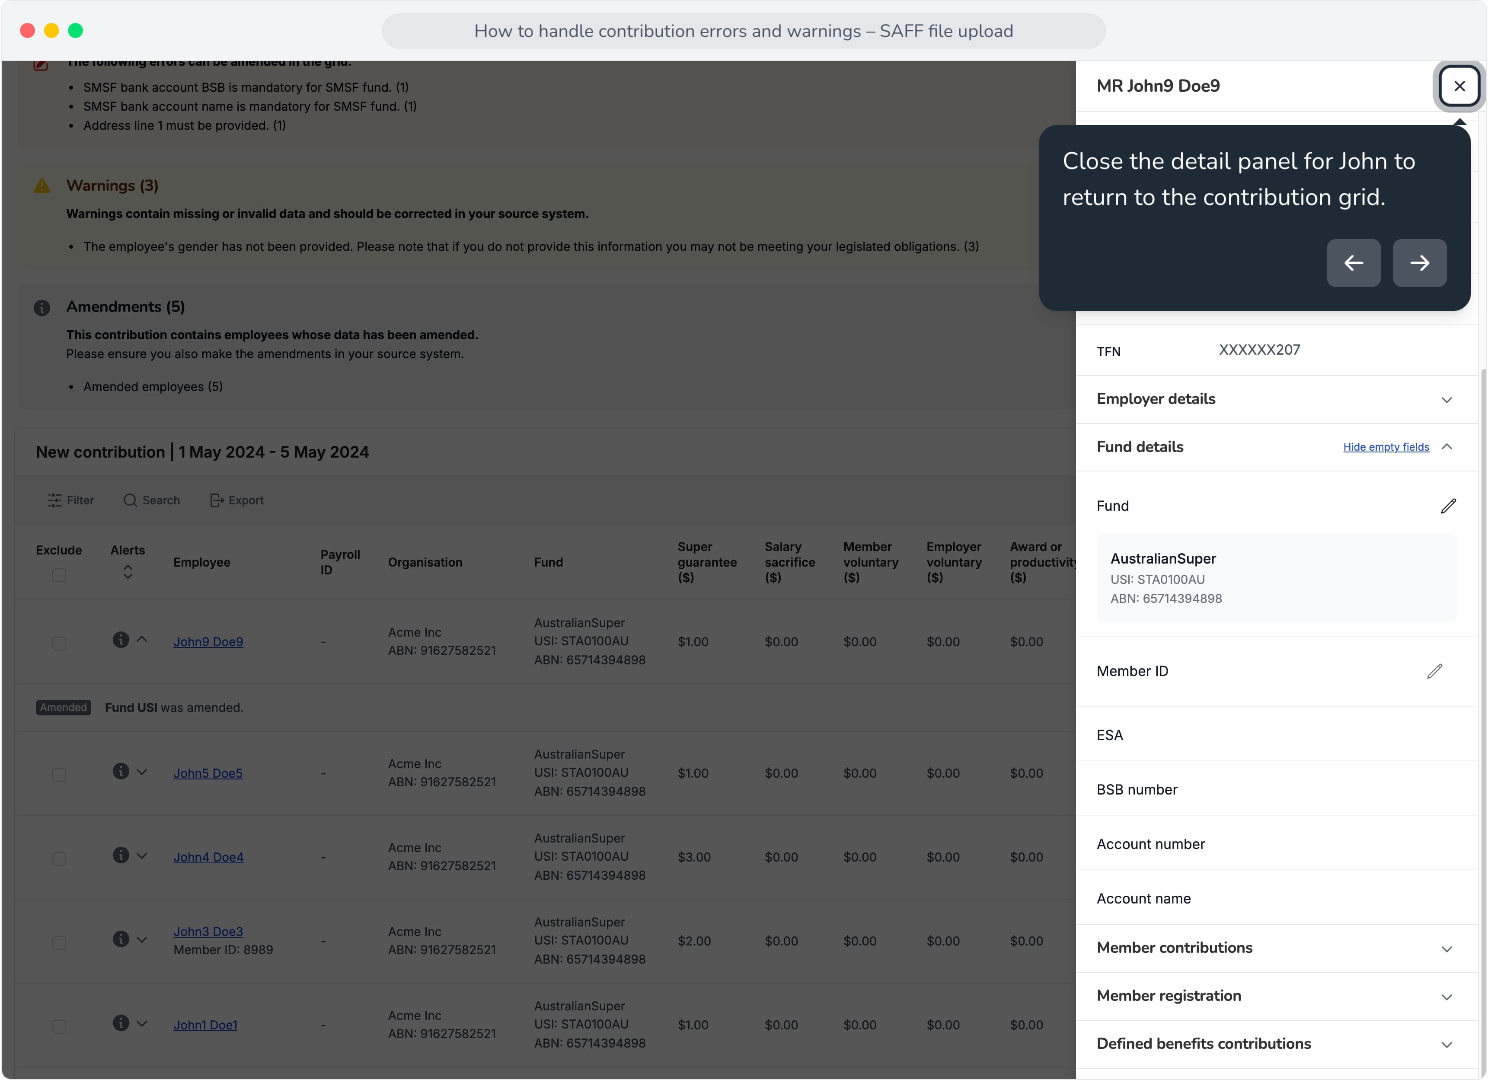Open the John5 Doe5 employee link
The height and width of the screenshot is (1080, 1488).
208,773
